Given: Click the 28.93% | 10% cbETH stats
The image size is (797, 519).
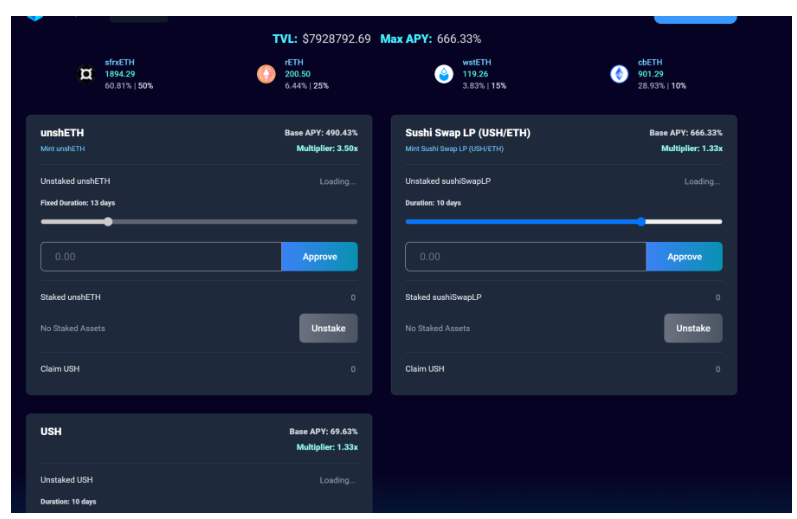Looking at the screenshot, I should click(x=662, y=86).
